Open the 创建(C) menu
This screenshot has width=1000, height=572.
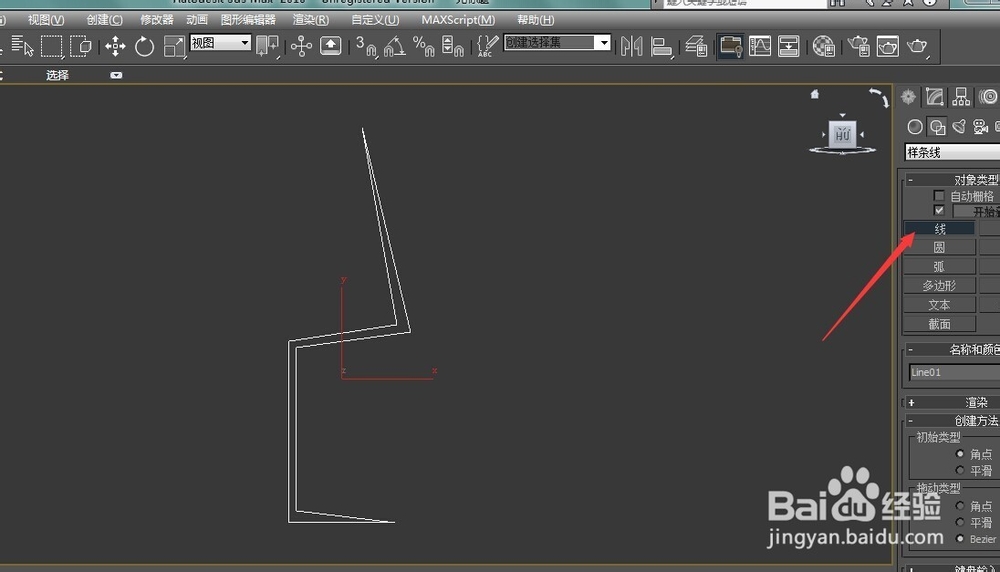[x=105, y=20]
